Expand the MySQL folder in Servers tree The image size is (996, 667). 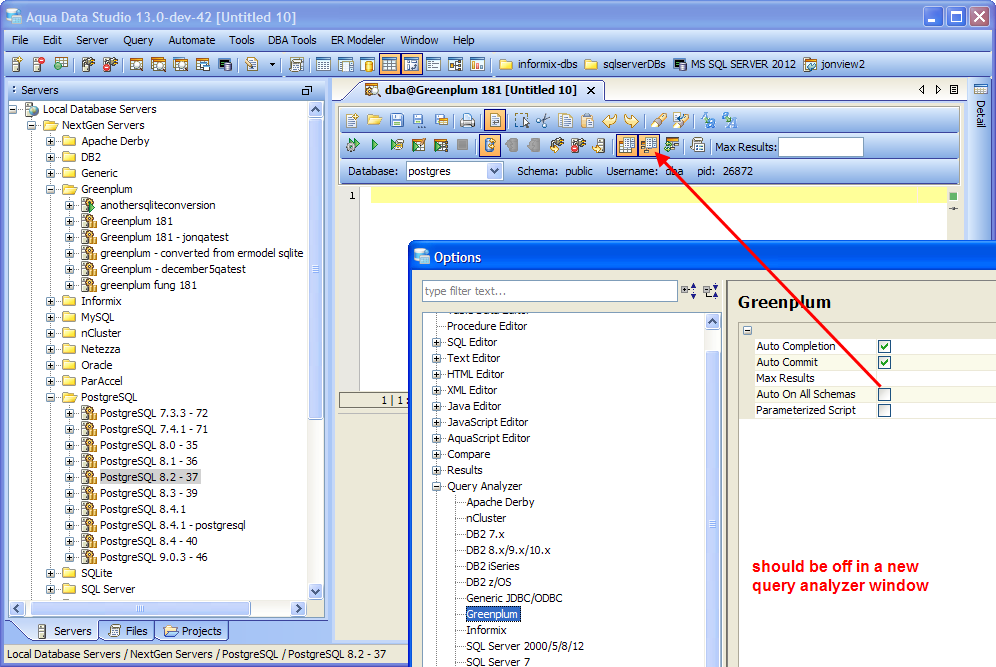pyautogui.click(x=51, y=317)
